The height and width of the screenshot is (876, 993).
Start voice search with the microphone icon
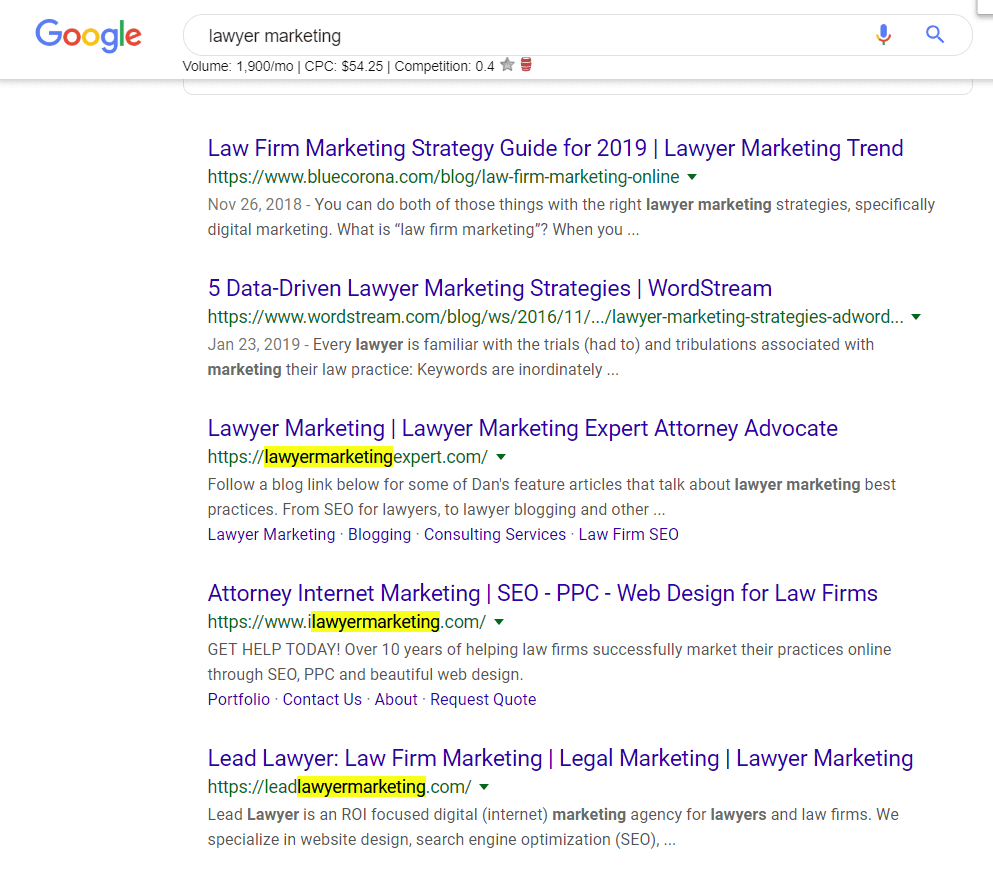(x=883, y=36)
